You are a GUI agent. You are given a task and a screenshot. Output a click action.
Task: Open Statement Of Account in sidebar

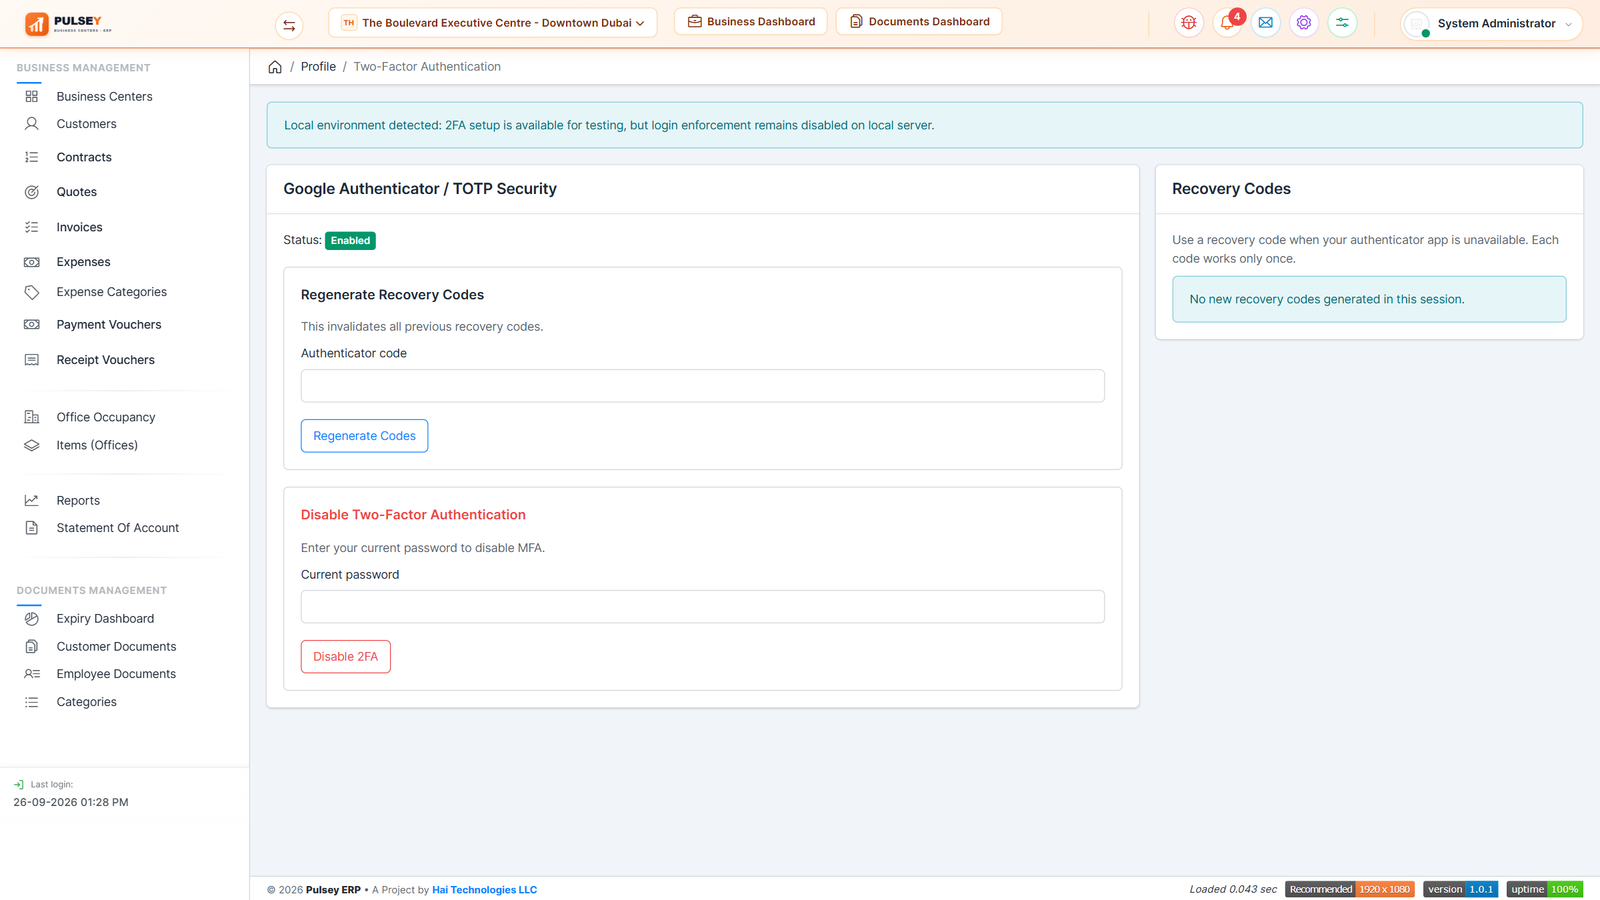tap(118, 528)
